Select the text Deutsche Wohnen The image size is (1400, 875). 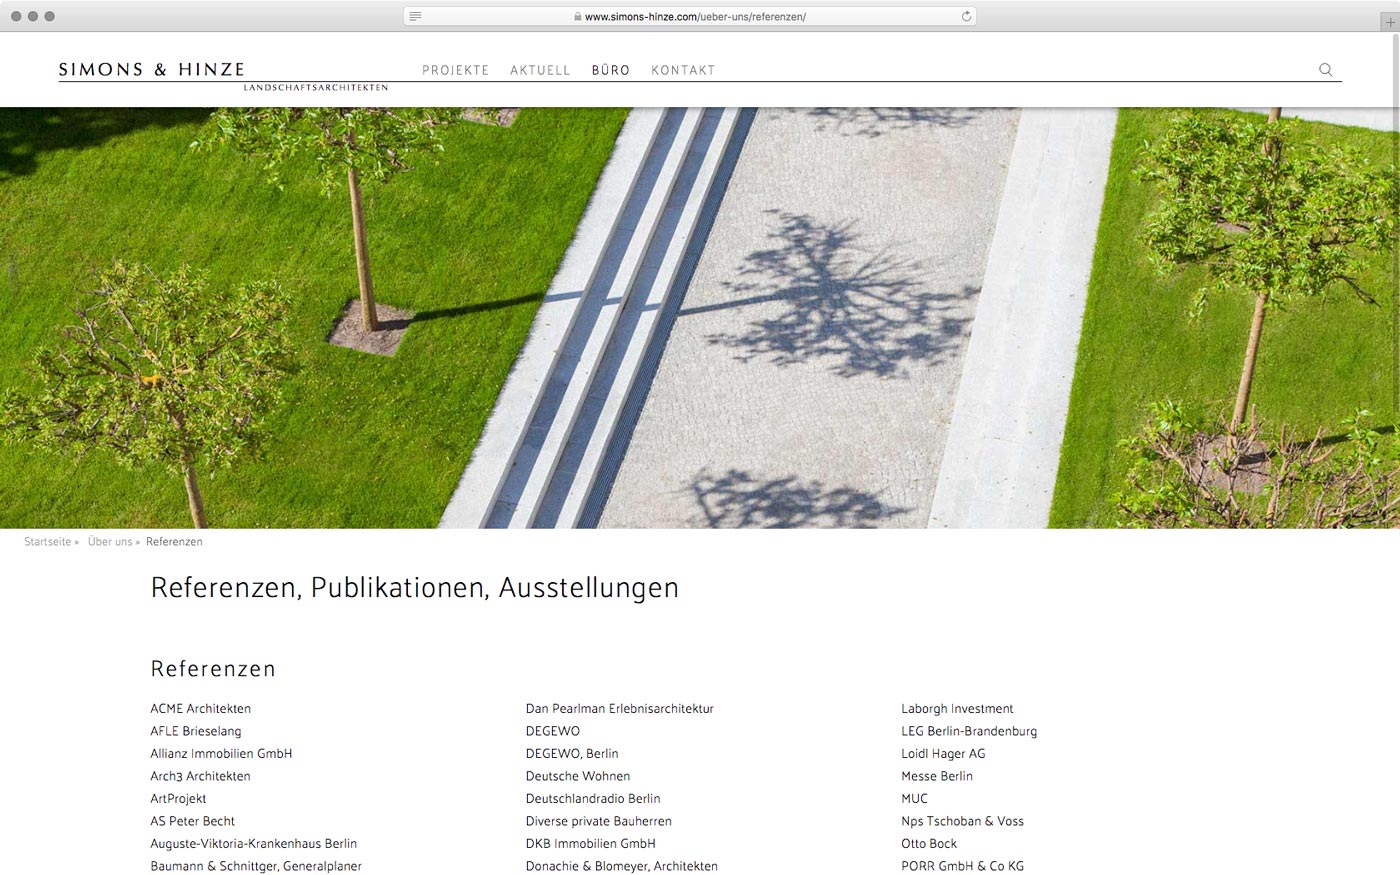point(578,776)
